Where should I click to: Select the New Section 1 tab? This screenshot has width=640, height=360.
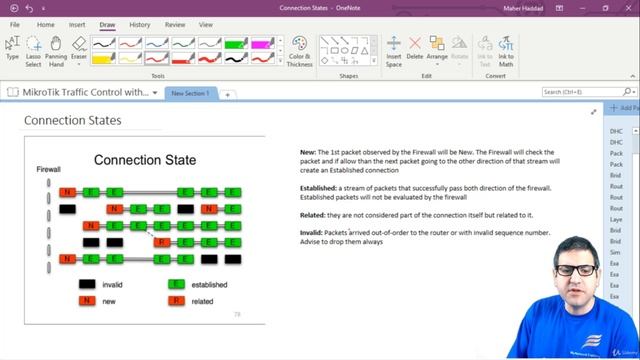[x=190, y=93]
